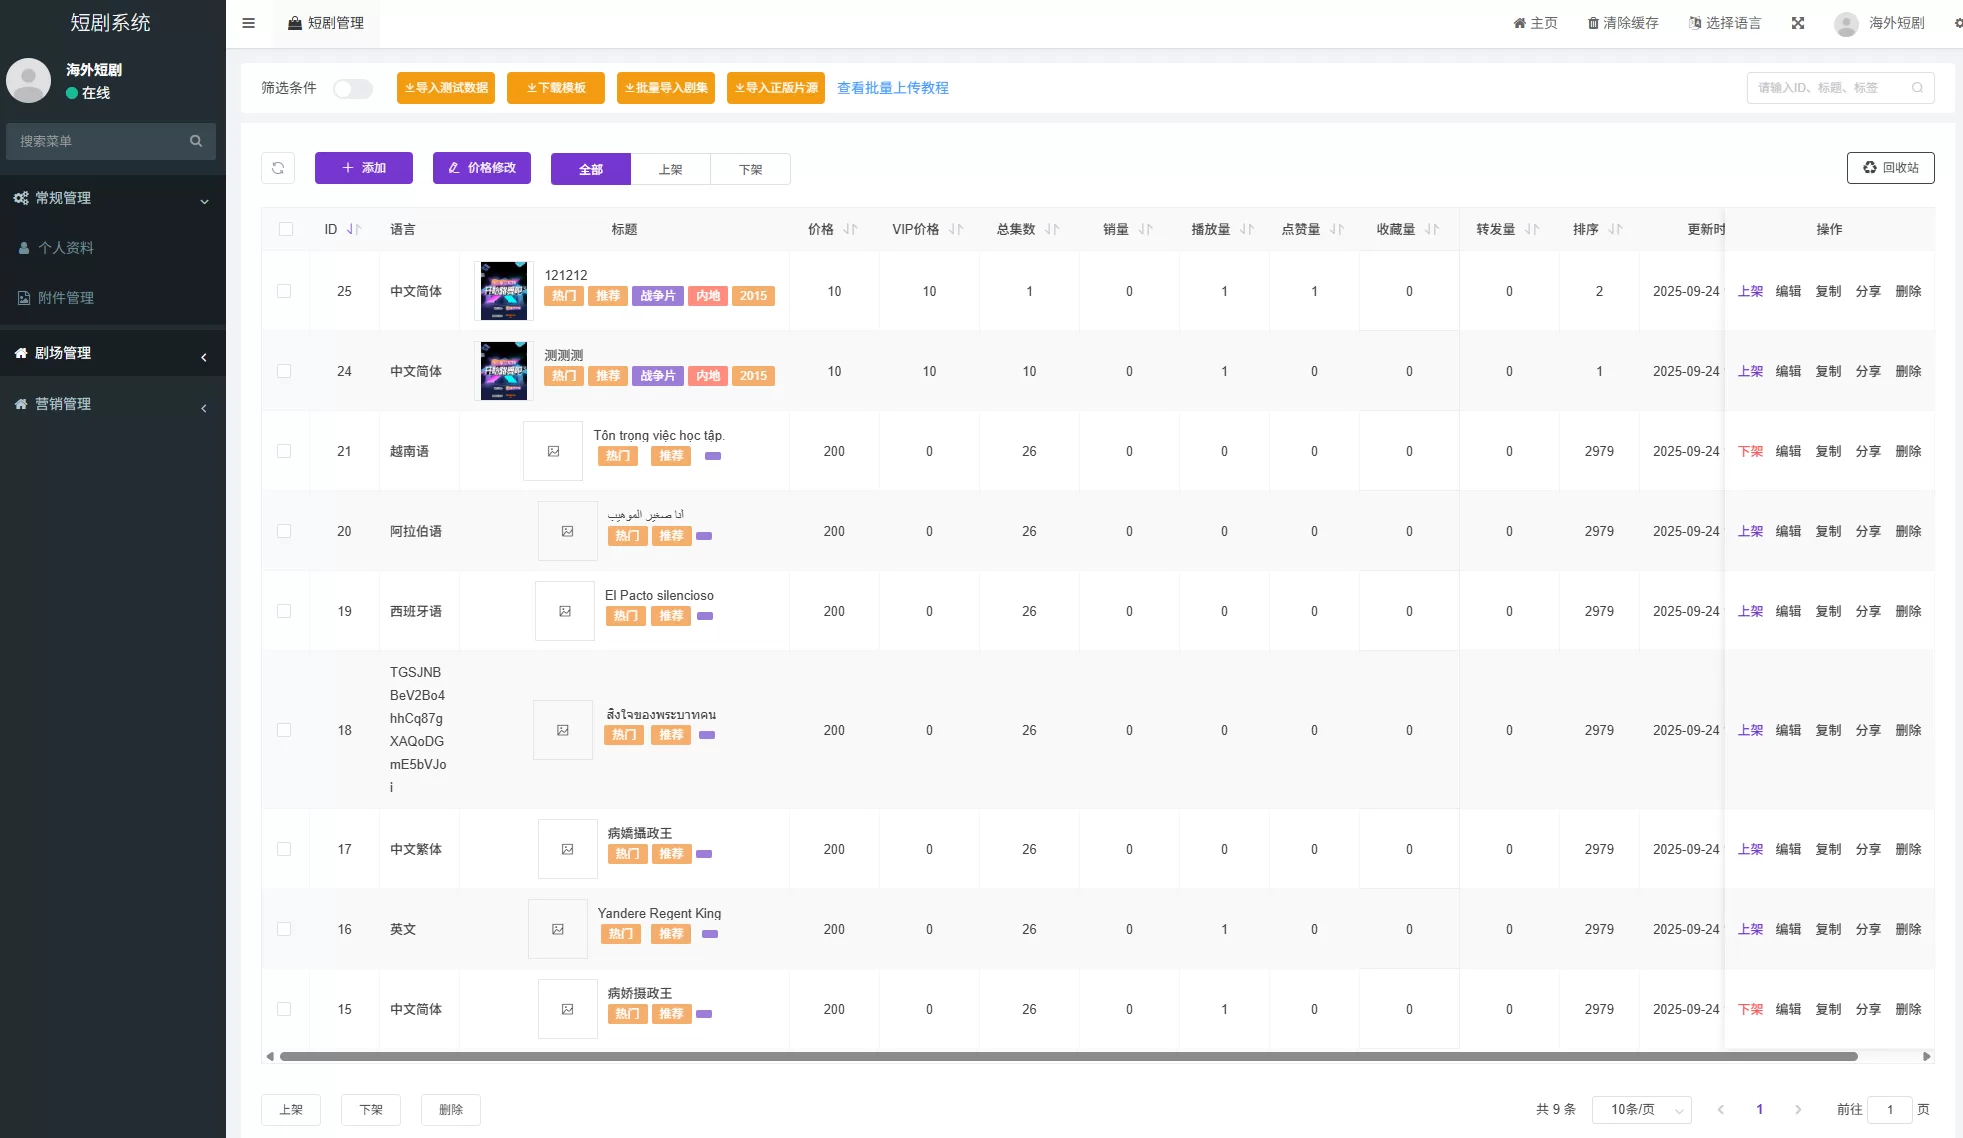Click search icon in ID/title search box
The width and height of the screenshot is (1963, 1138).
tap(1917, 88)
